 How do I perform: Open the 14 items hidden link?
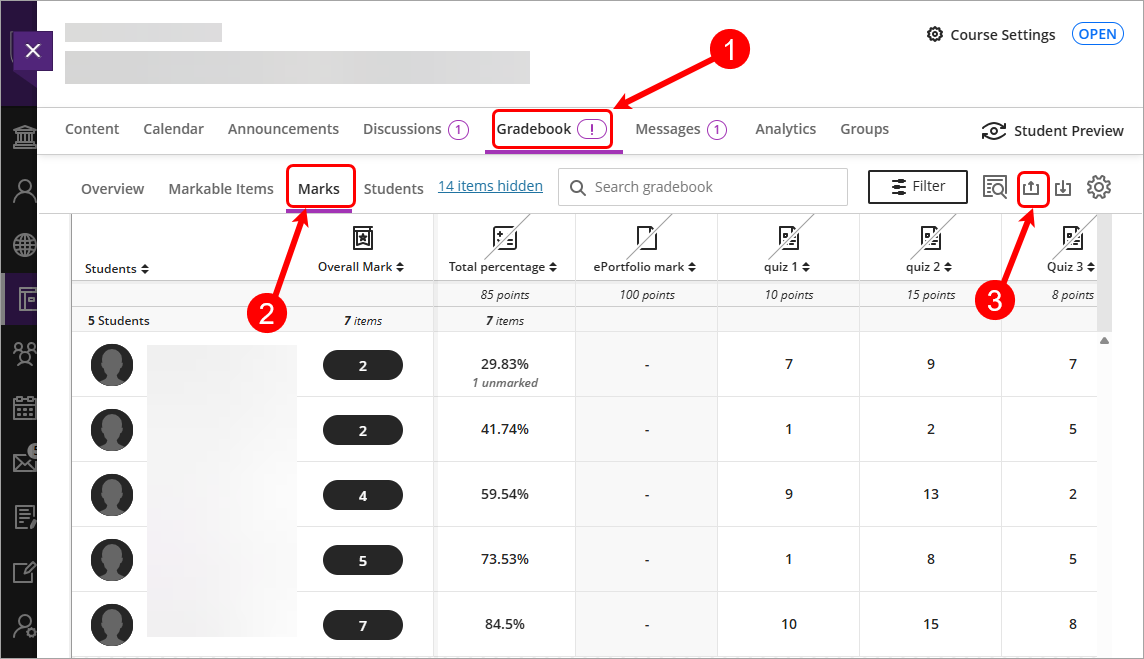point(490,186)
